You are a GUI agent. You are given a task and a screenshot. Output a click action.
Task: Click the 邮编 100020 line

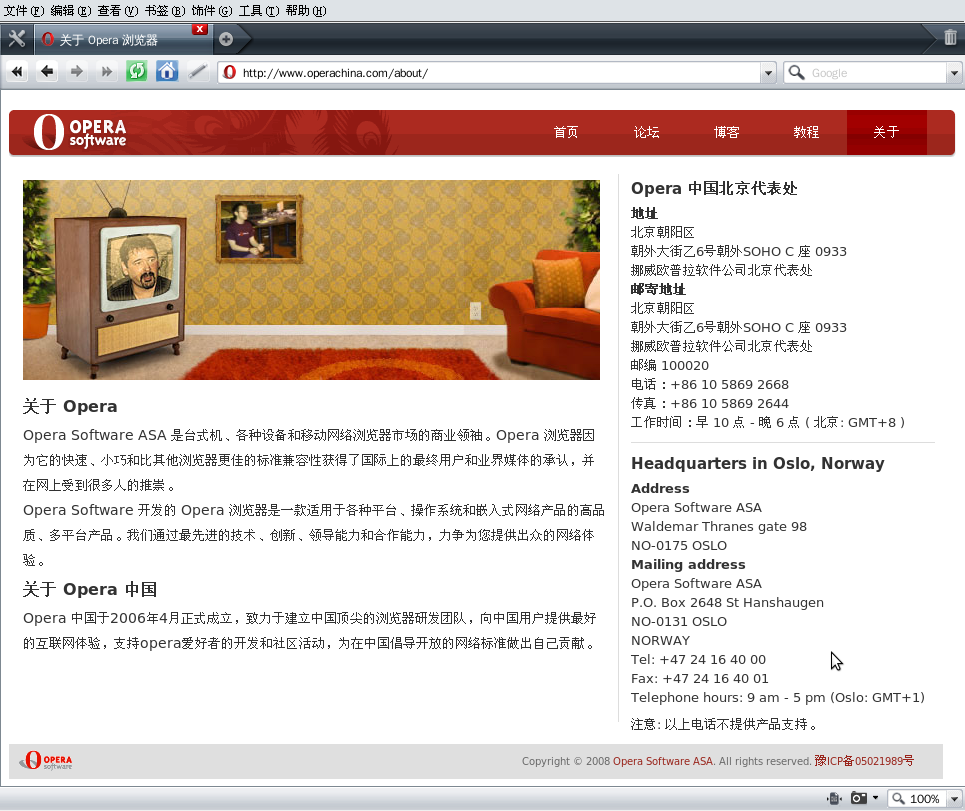click(670, 366)
